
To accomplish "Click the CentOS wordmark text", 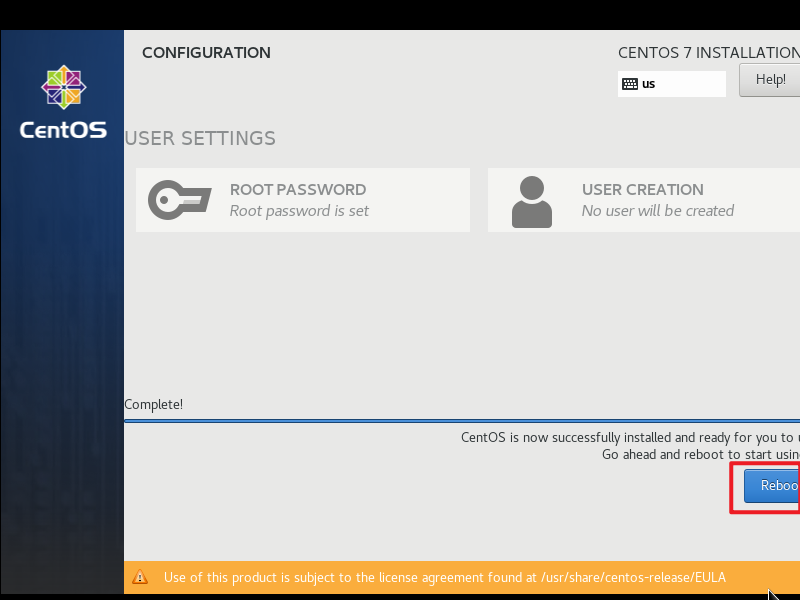I will (63, 130).
